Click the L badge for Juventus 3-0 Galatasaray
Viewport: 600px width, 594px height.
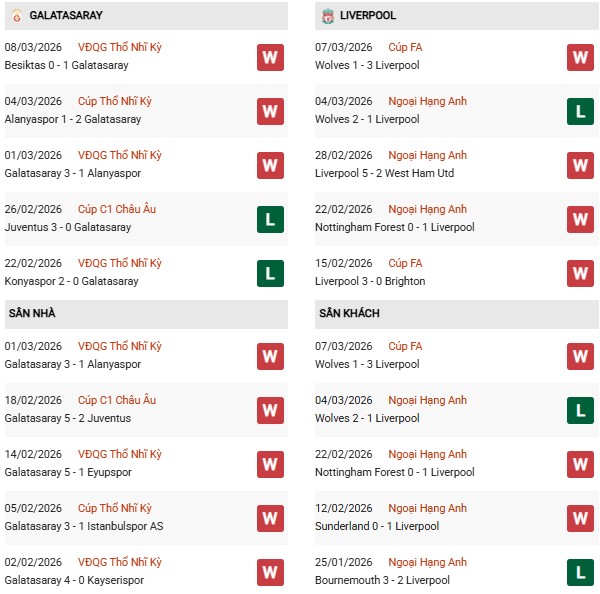click(x=270, y=219)
